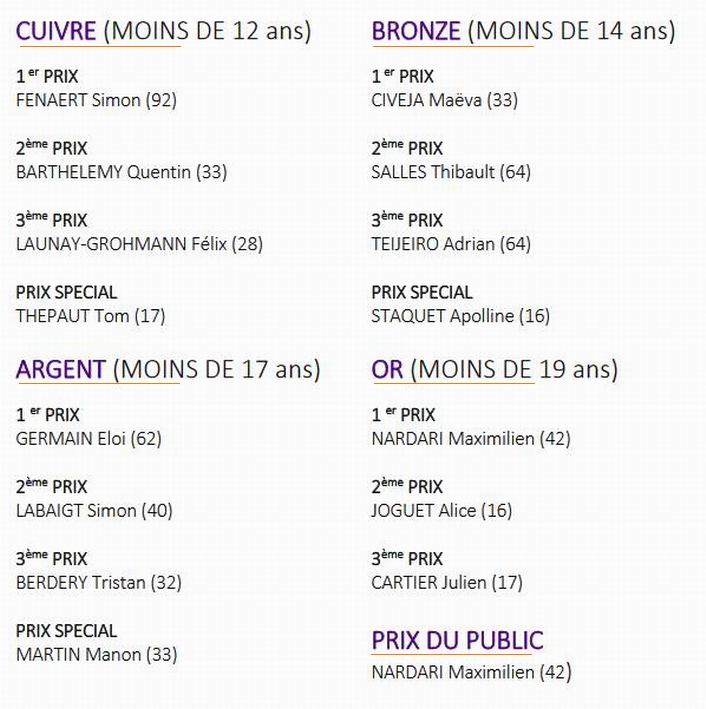Select LAUNAY-GROHMANN Félix text line
Screen dimensions: 706x709
coord(139,244)
